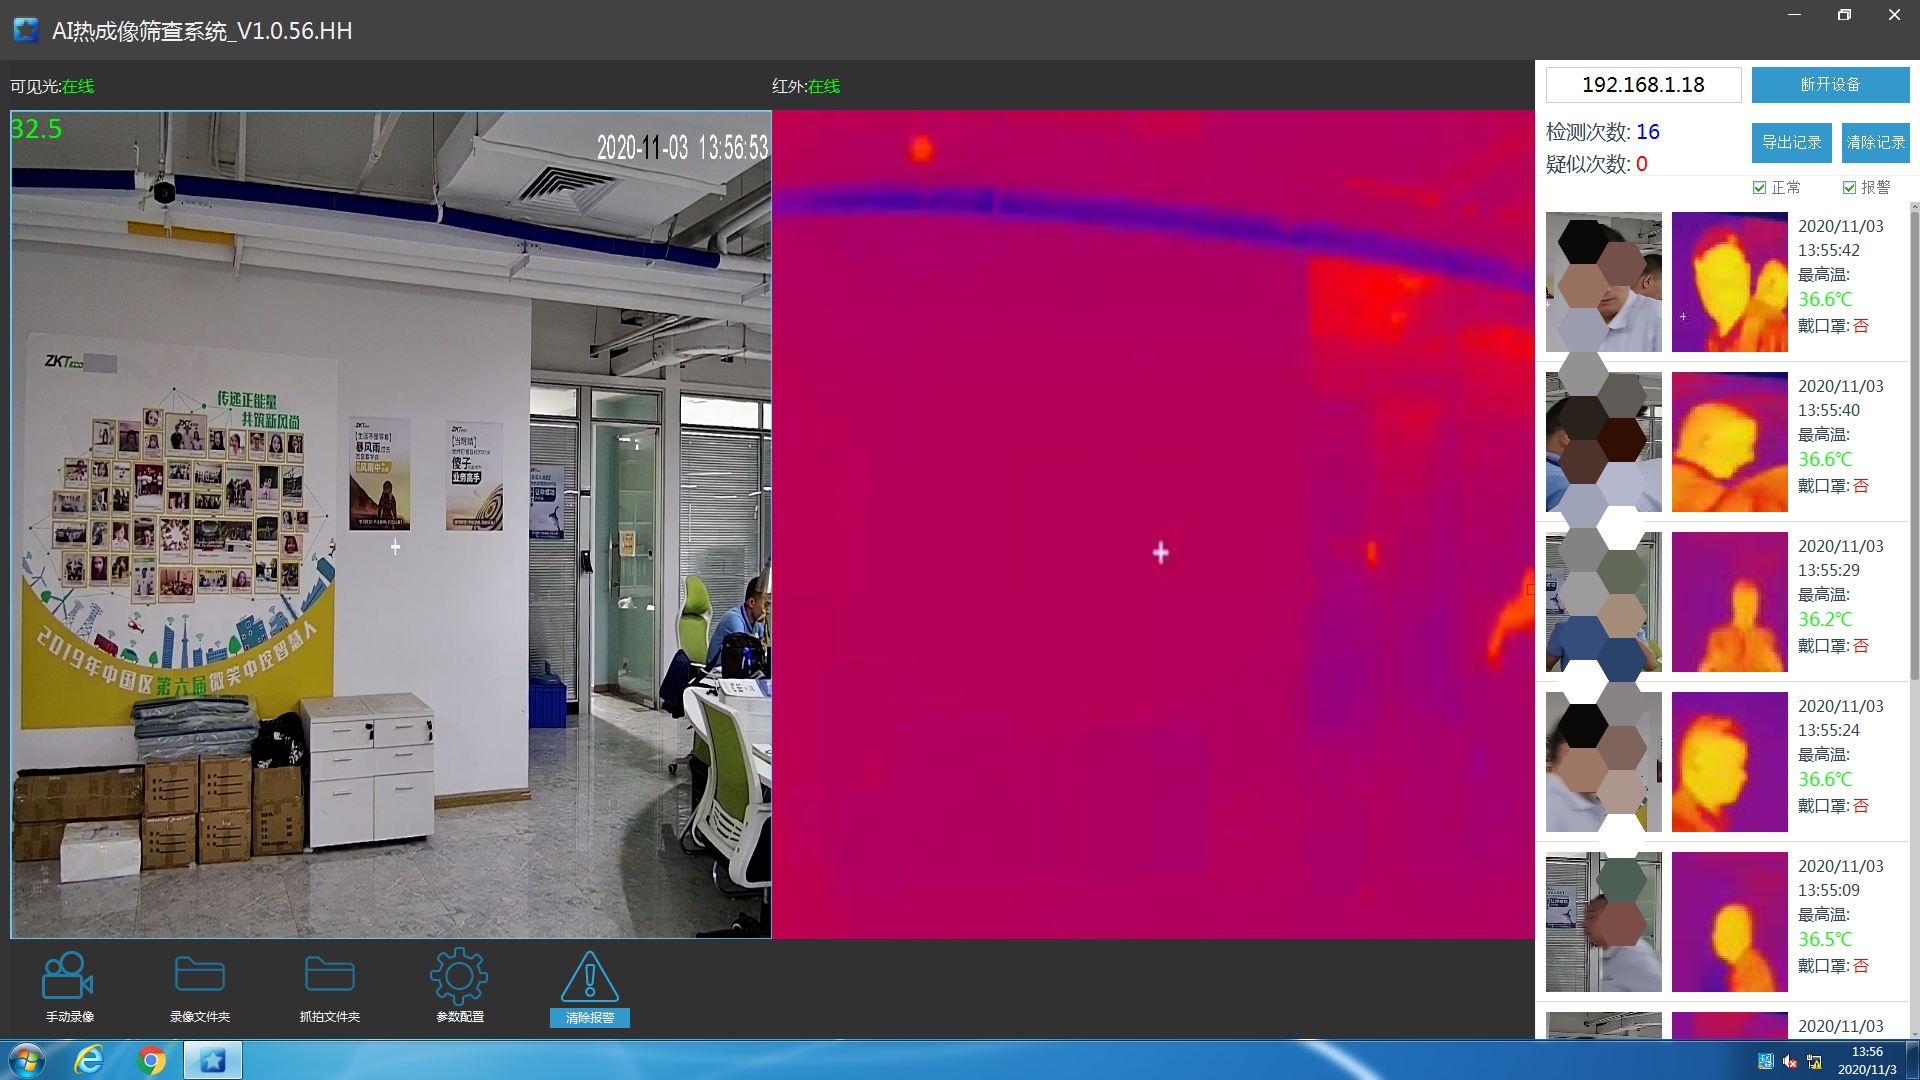
Task: Click the 红外:在线 status label
Action: pos(806,86)
